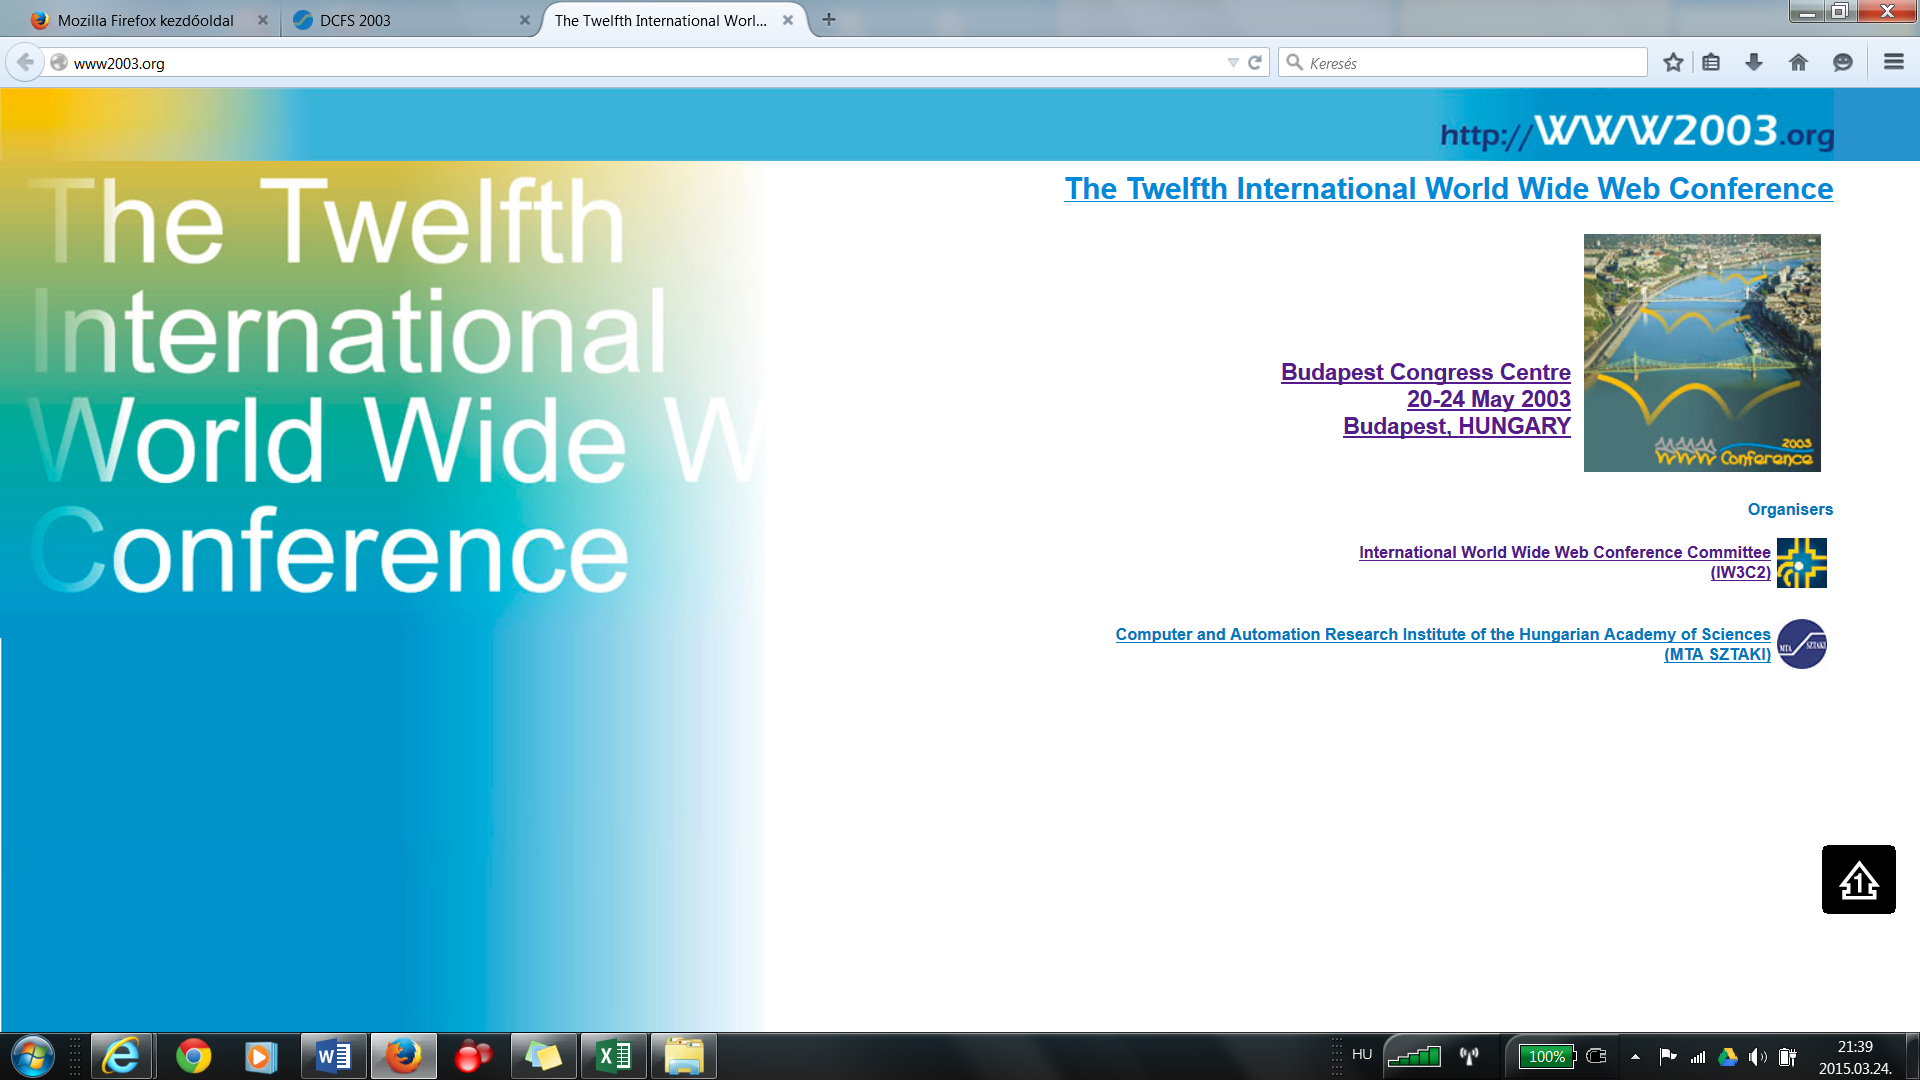Reload the current page
1920x1080 pixels.
point(1255,62)
